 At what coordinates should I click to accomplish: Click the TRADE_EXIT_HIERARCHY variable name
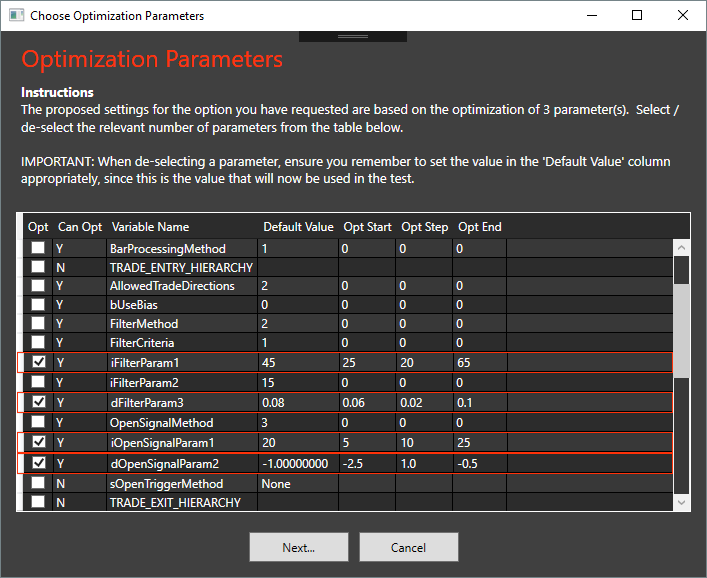pos(175,503)
